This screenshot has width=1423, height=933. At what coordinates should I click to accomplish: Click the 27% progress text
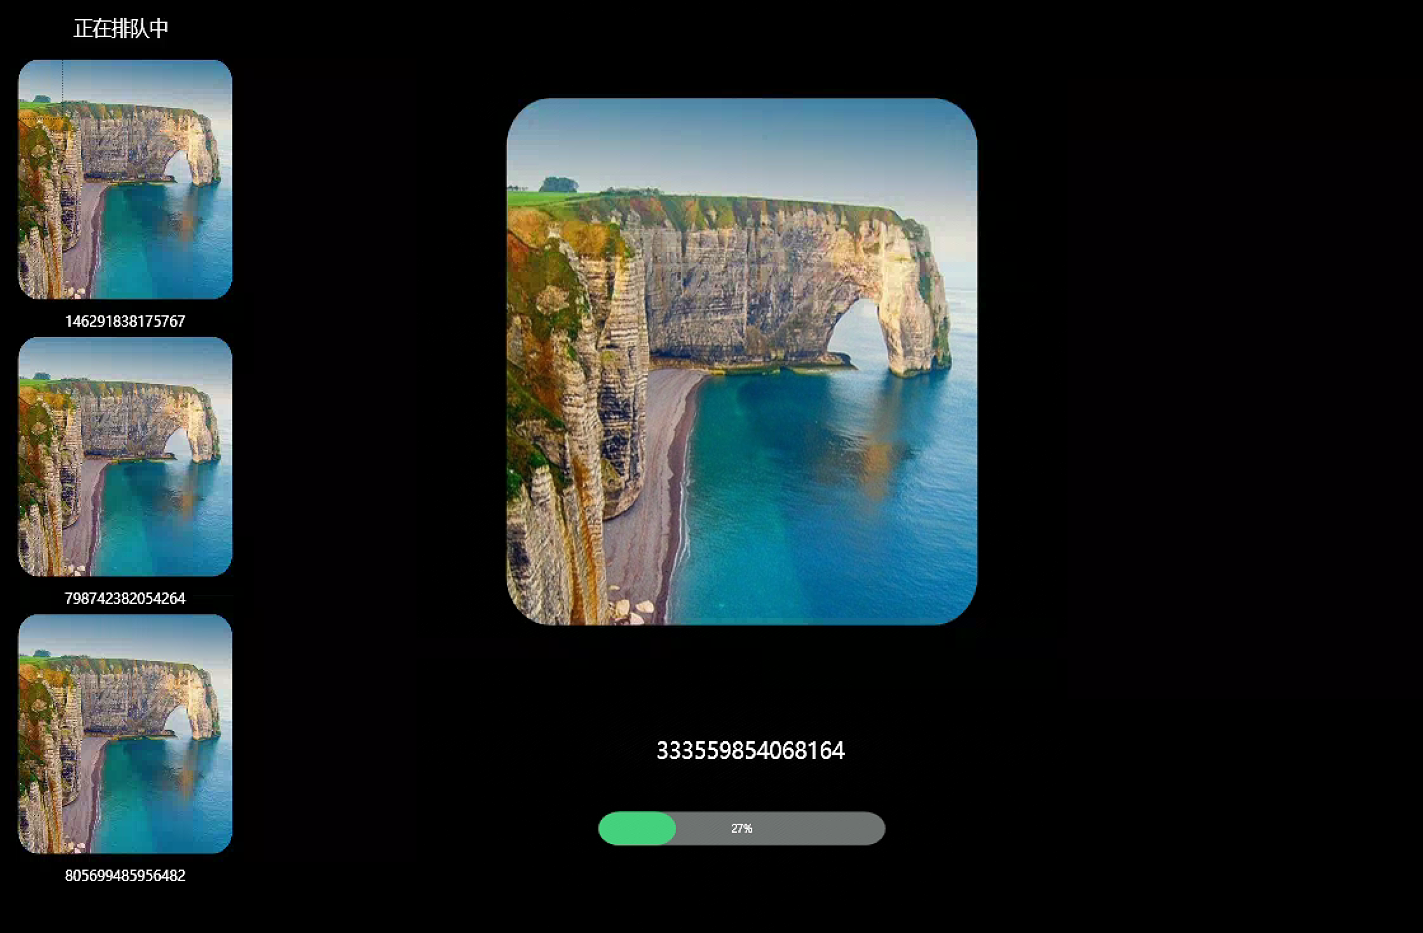741,828
